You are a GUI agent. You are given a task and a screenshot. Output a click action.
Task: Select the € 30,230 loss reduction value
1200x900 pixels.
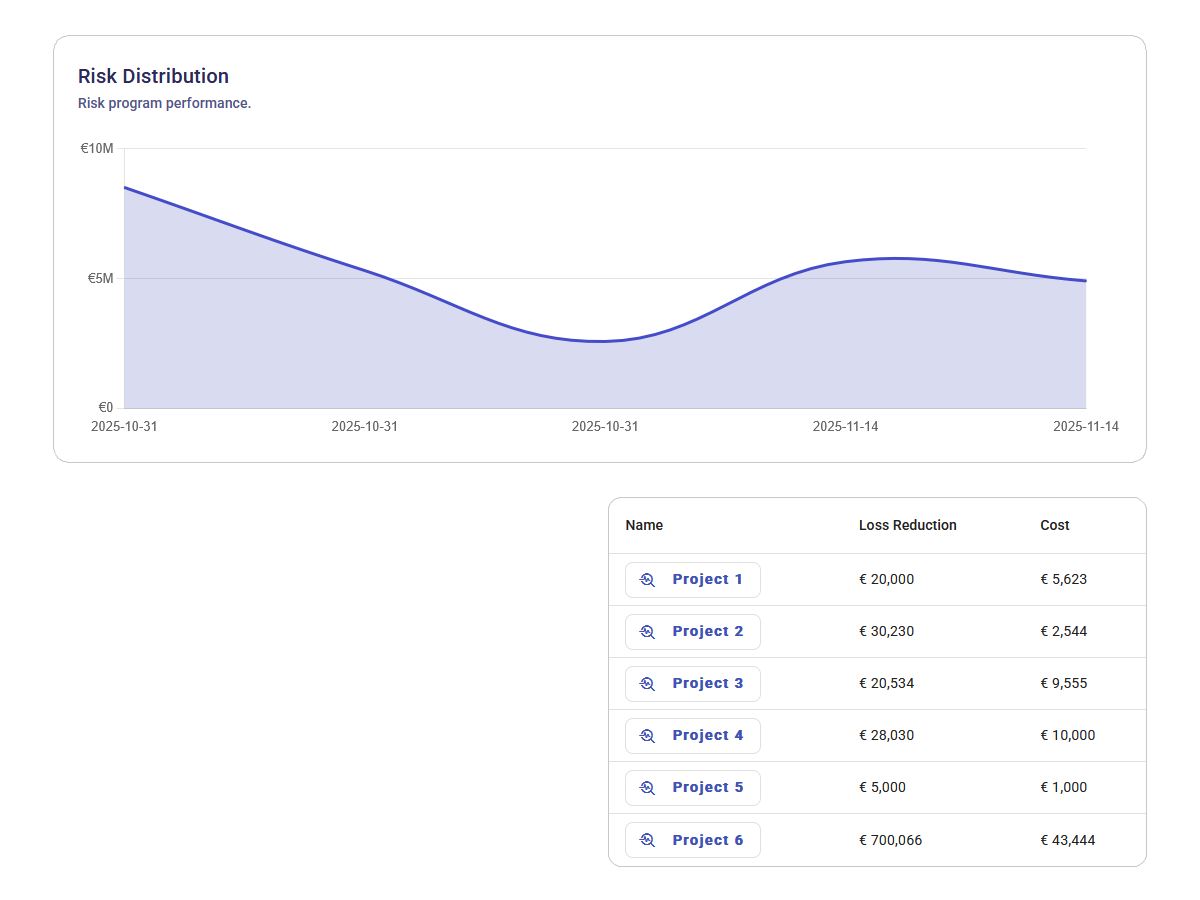tap(886, 632)
